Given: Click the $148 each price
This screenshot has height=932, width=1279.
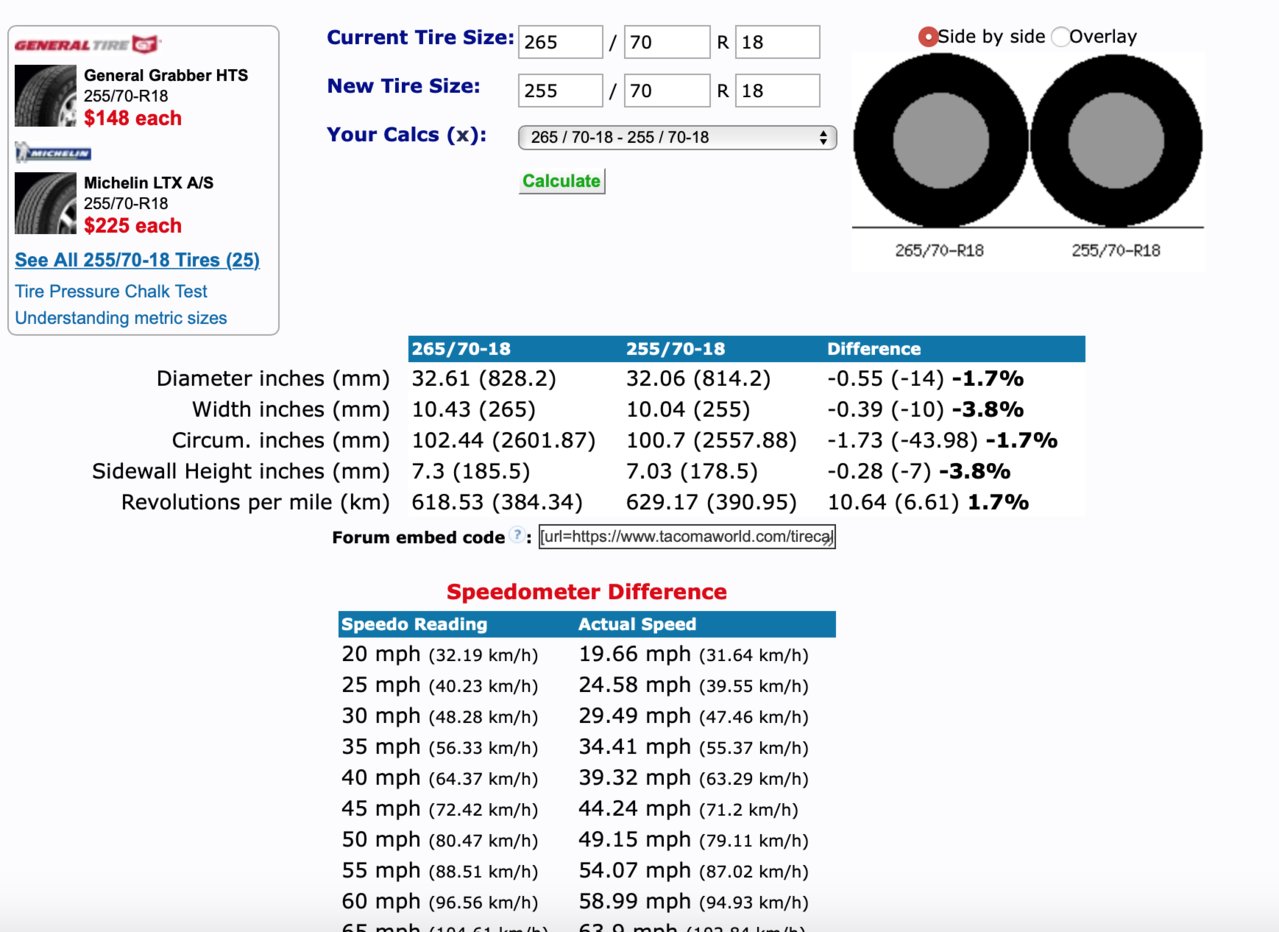Looking at the screenshot, I should [133, 118].
